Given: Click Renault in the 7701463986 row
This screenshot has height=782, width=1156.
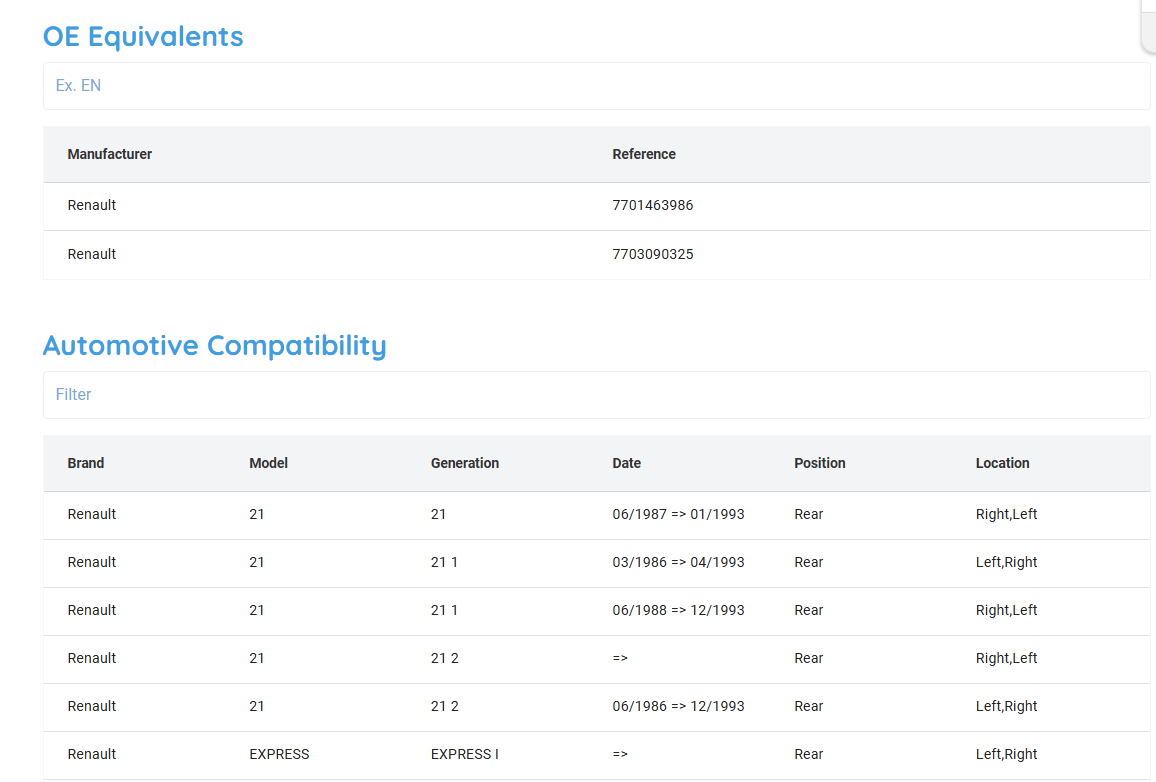Looking at the screenshot, I should [91, 205].
